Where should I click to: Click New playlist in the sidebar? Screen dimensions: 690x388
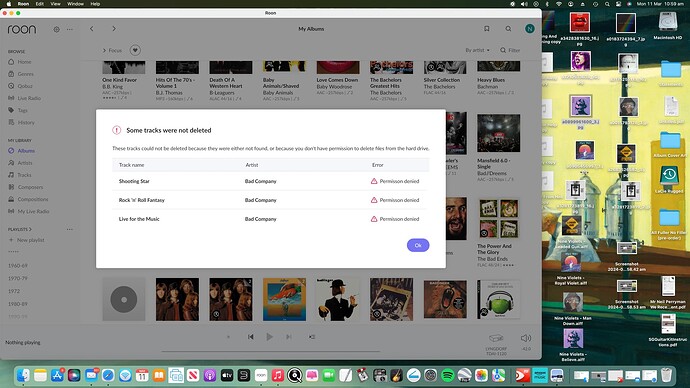pyautogui.click(x=26, y=240)
